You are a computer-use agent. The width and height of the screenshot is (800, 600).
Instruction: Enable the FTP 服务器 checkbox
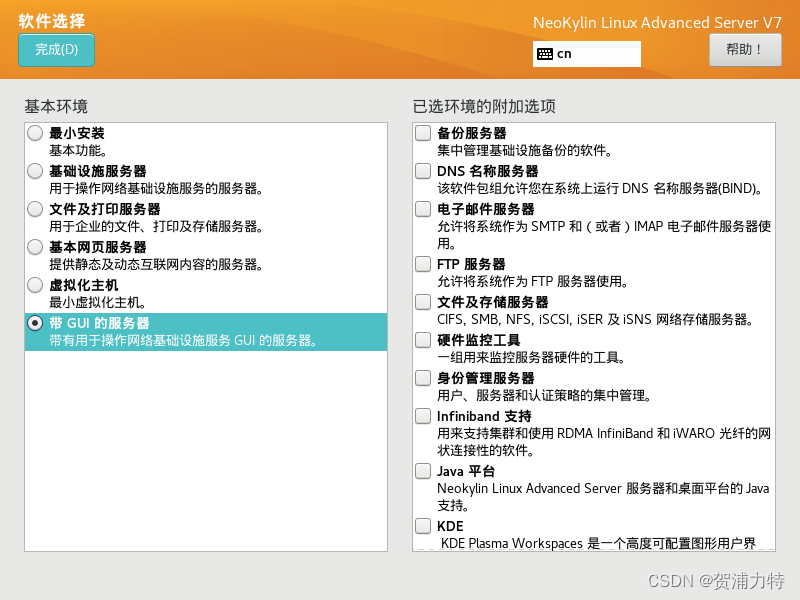[423, 264]
